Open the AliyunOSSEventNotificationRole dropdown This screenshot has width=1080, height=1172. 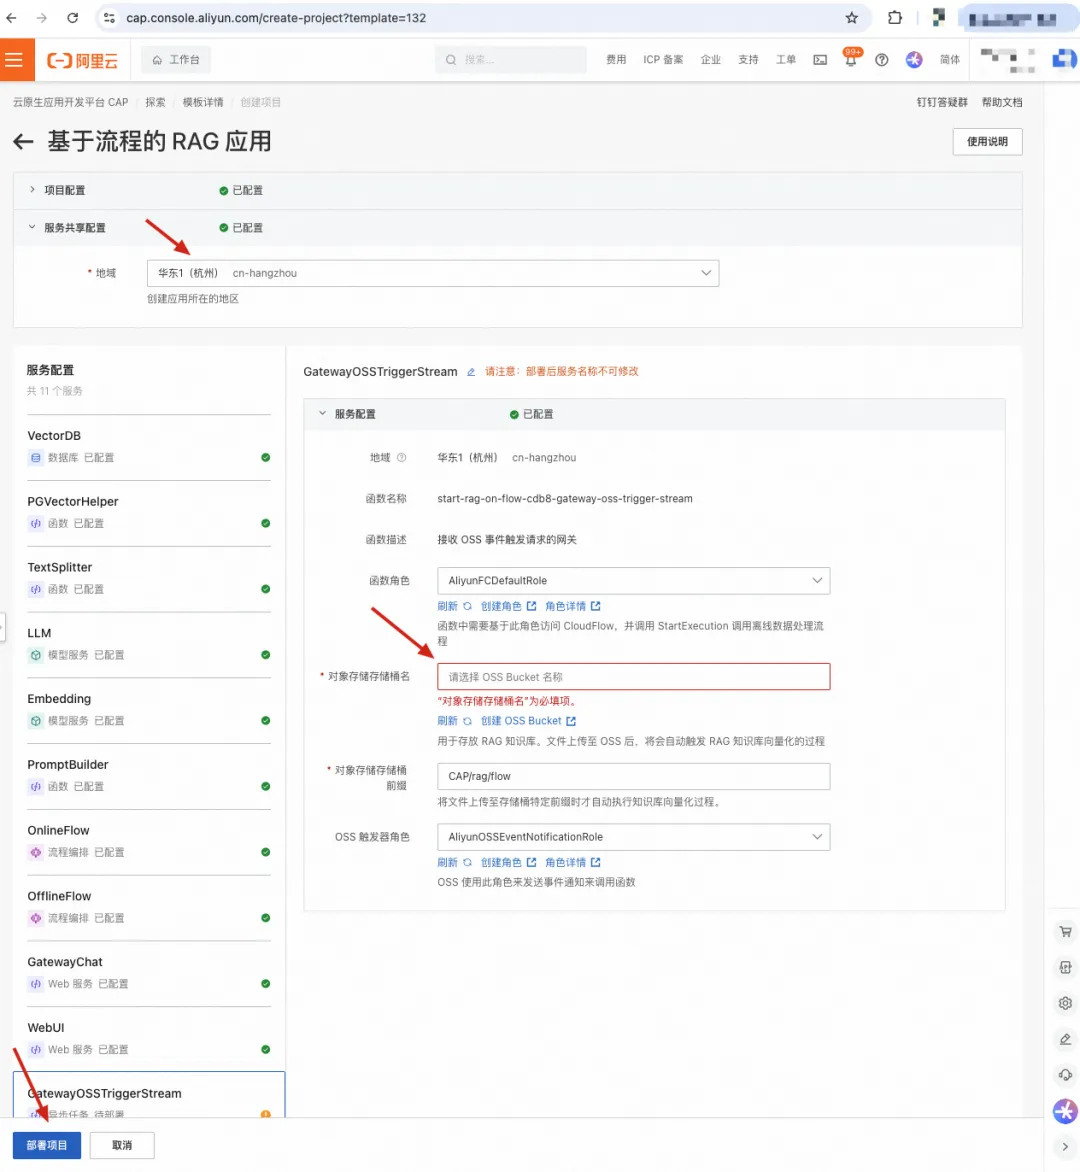coord(633,837)
